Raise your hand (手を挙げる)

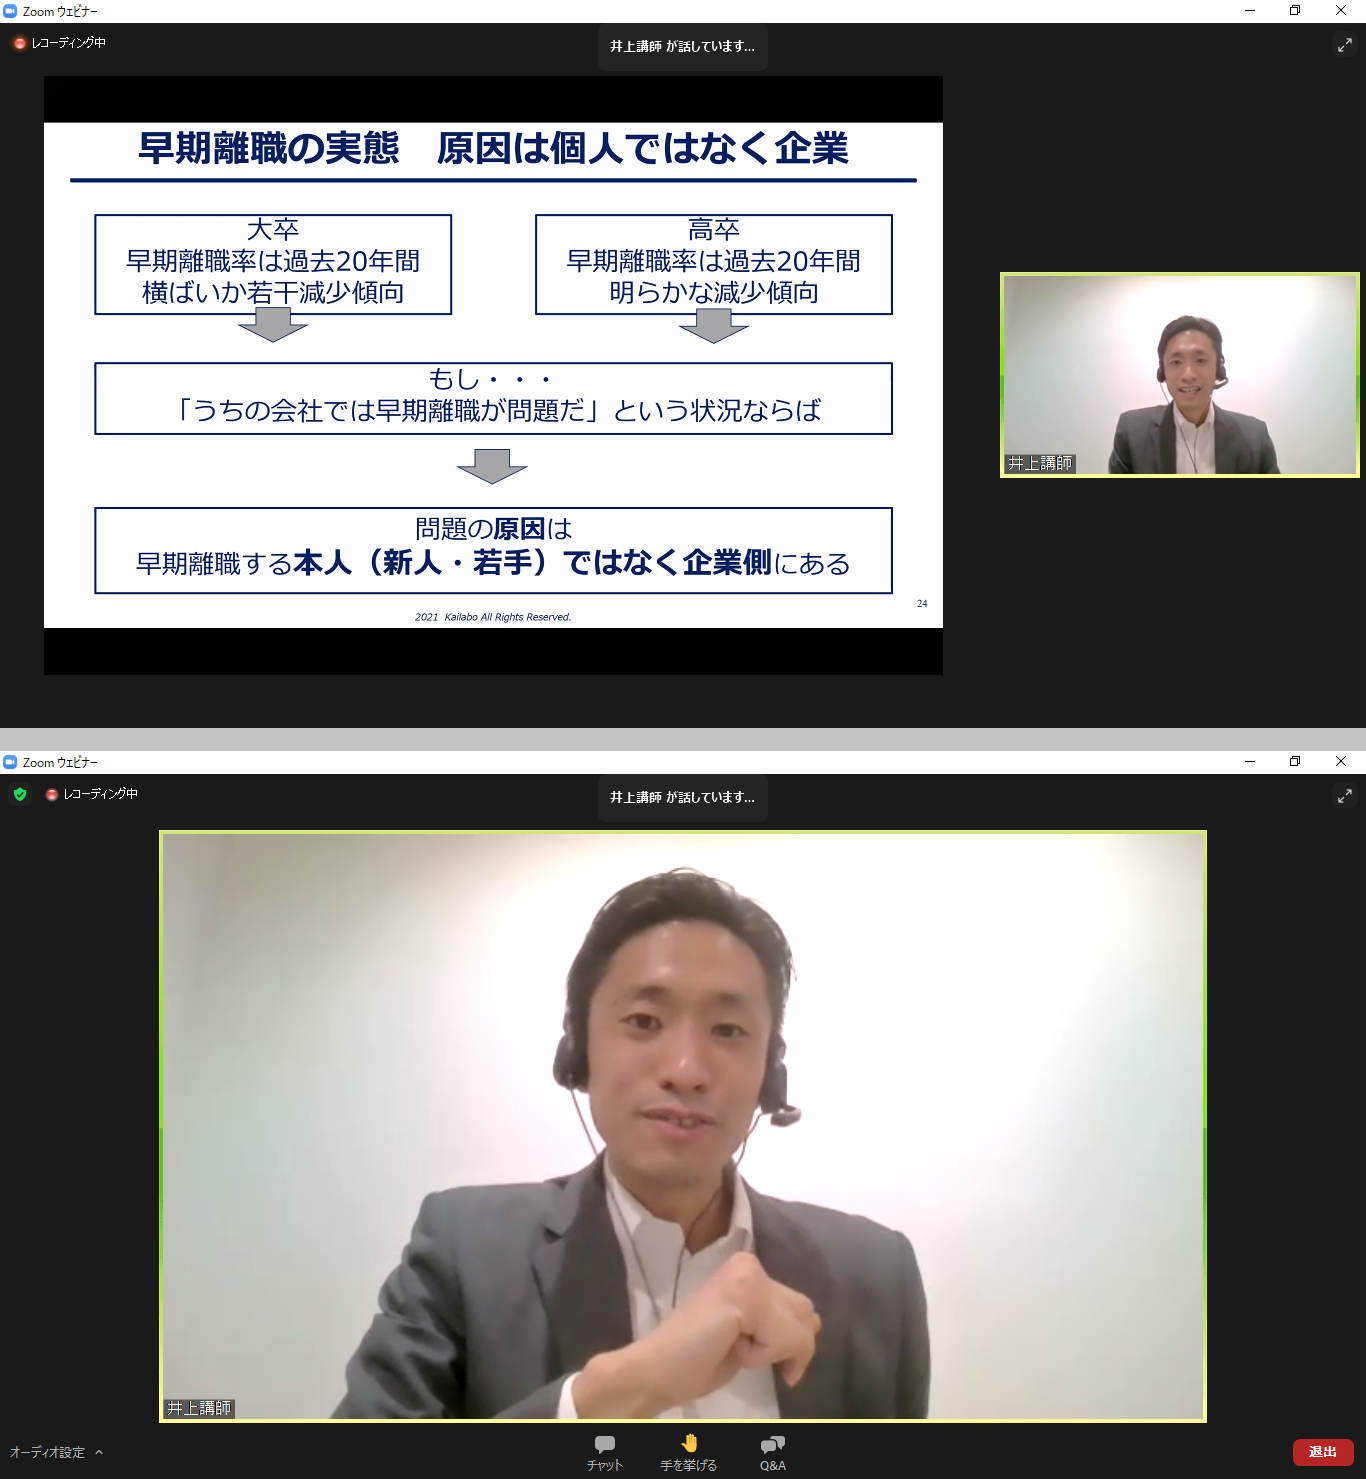pos(689,1453)
